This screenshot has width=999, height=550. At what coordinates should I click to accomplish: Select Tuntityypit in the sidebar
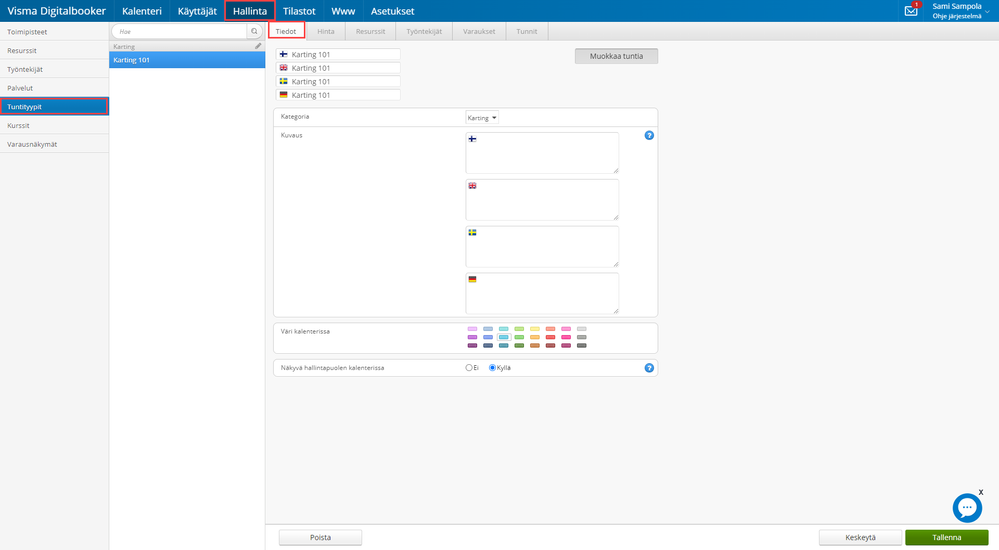(x=54, y=106)
